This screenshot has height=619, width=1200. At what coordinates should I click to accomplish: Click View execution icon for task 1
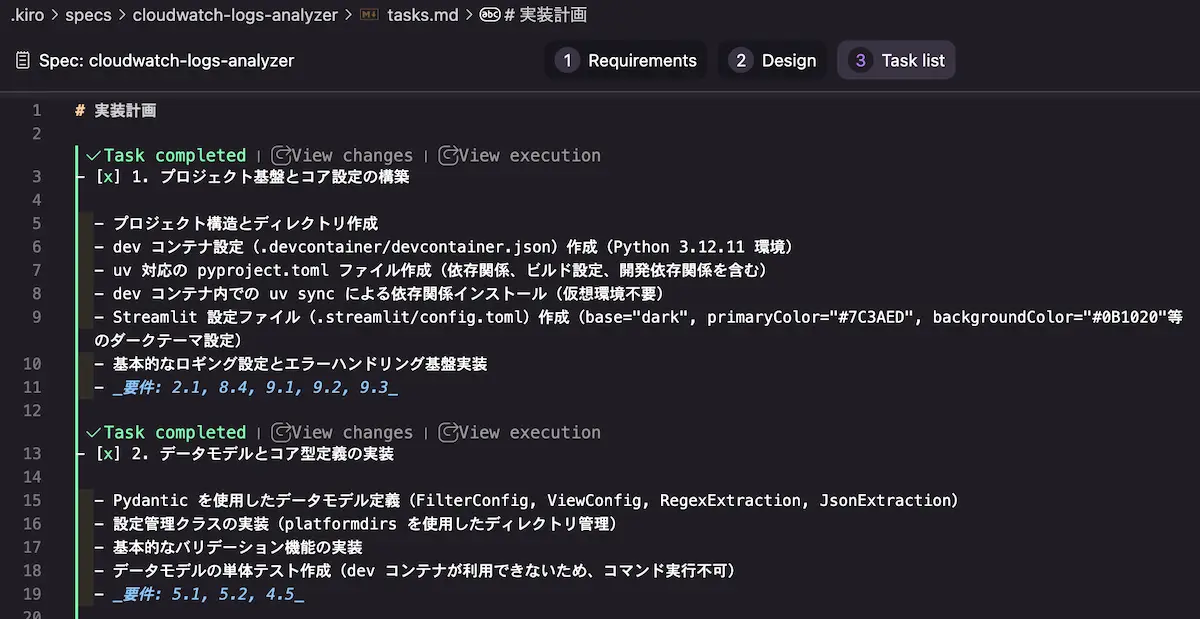point(448,155)
